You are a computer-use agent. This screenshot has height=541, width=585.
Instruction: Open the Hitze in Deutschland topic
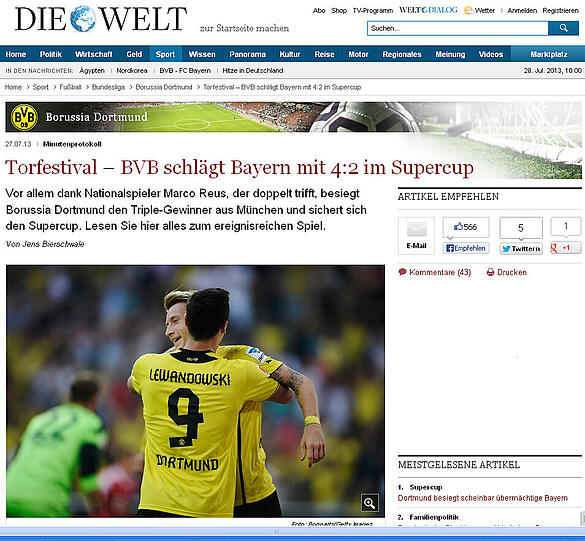pyautogui.click(x=253, y=71)
